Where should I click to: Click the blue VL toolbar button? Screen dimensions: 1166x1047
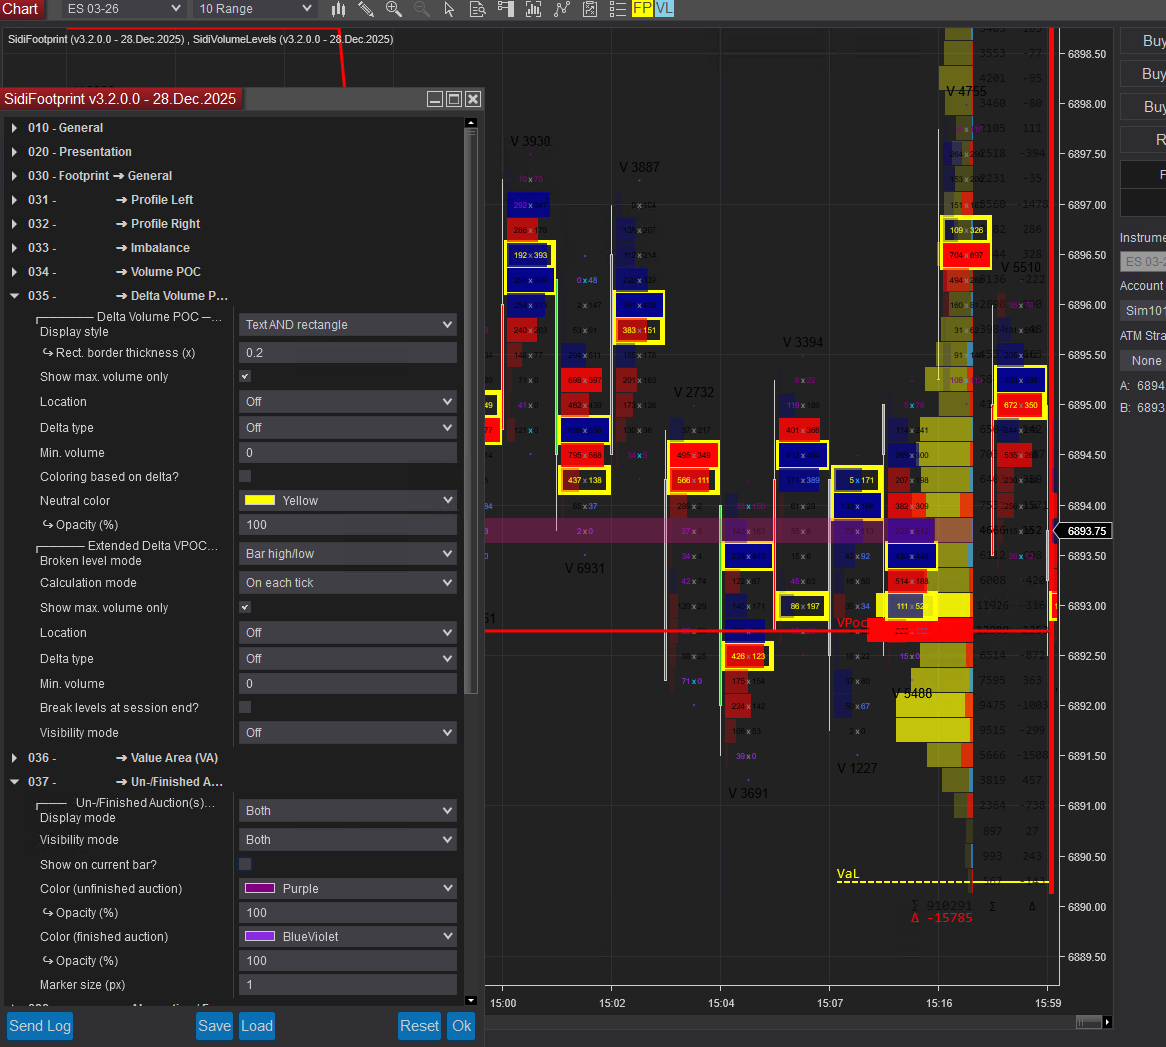click(664, 9)
